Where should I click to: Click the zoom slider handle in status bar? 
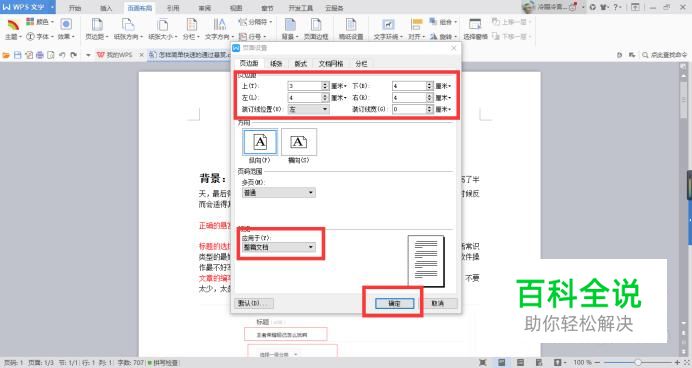638,362
